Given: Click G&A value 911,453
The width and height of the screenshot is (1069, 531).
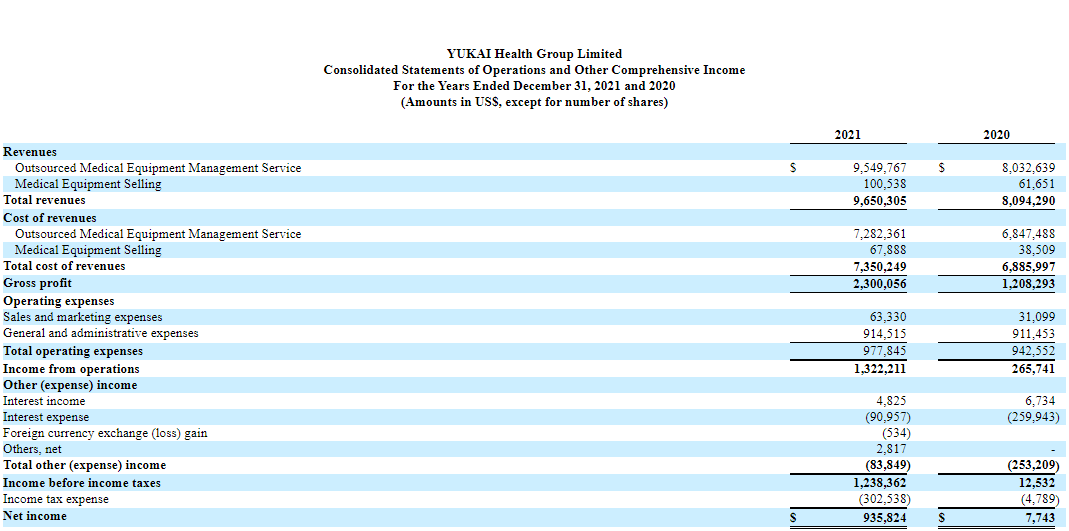Looking at the screenshot, I should point(1033,333).
